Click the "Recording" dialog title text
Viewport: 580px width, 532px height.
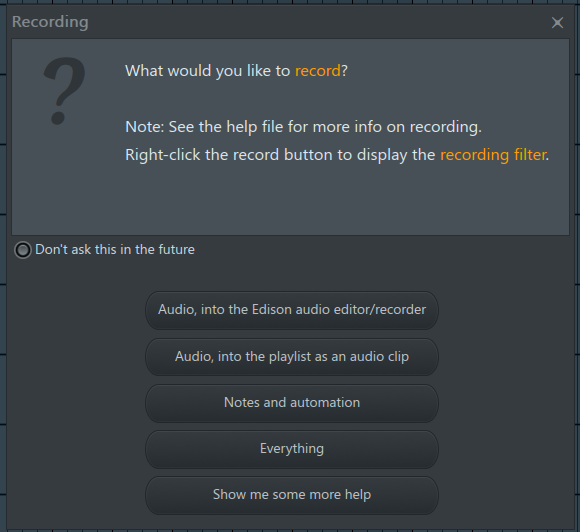click(50, 22)
